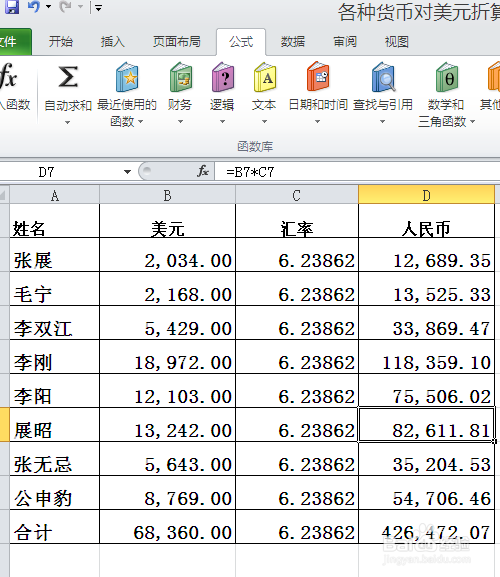
Task: Select the cell containing 毛宁
Action: coord(54,289)
